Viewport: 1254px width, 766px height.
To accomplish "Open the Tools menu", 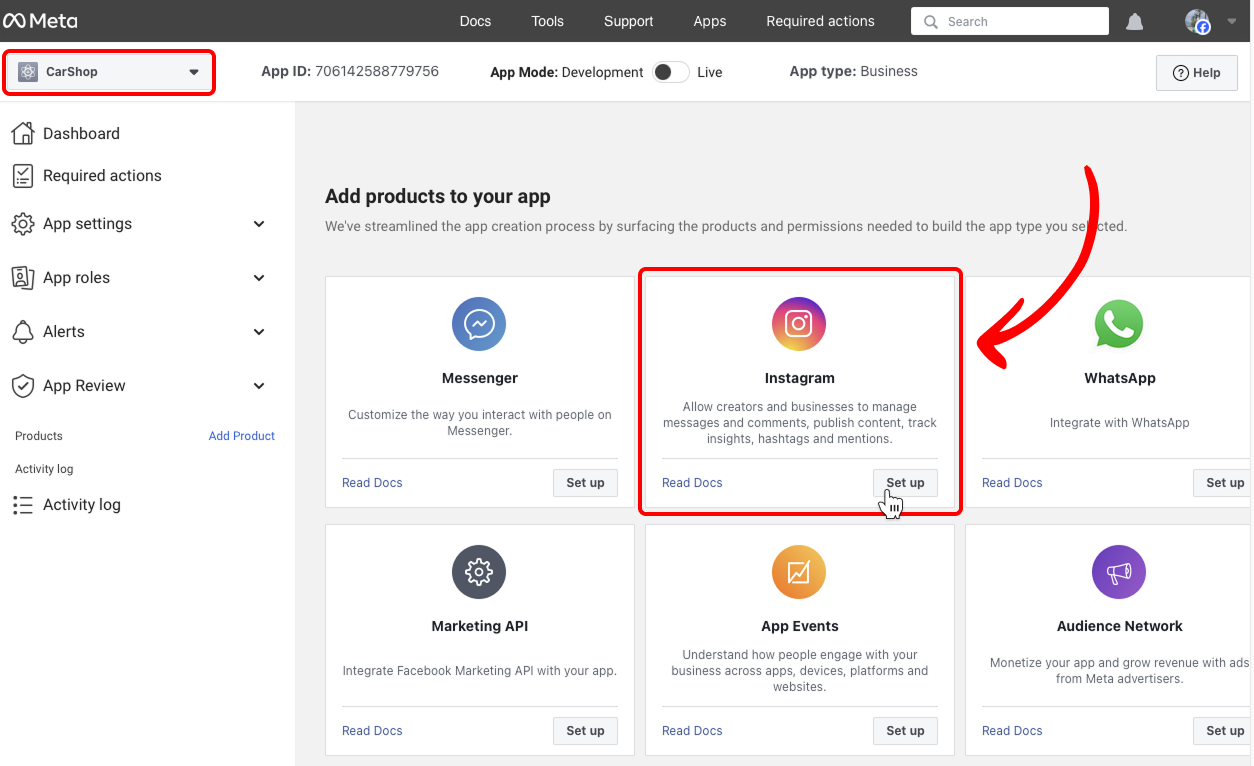I will [547, 21].
